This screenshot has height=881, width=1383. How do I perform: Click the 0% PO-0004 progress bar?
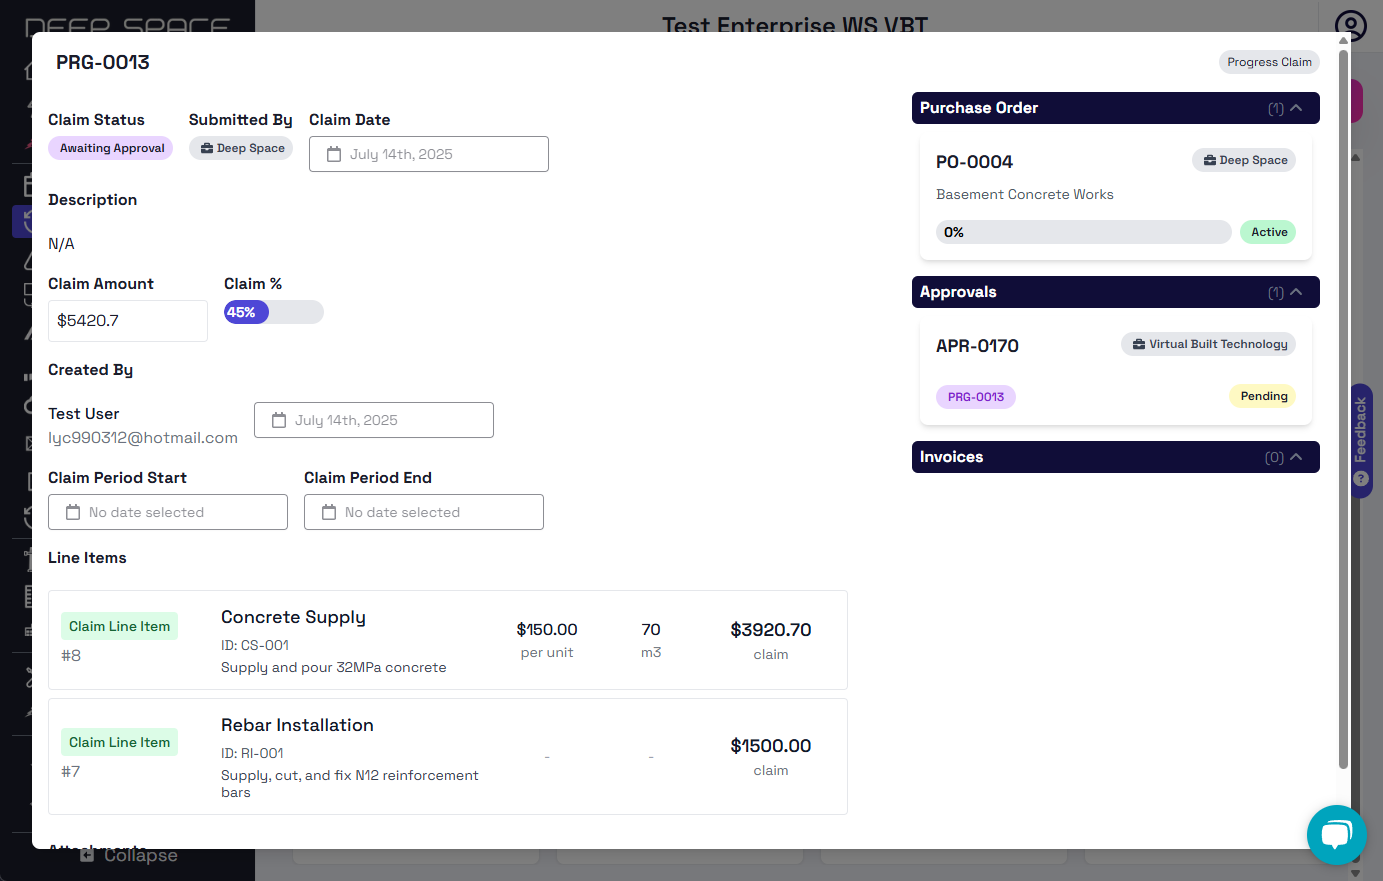coord(1084,232)
